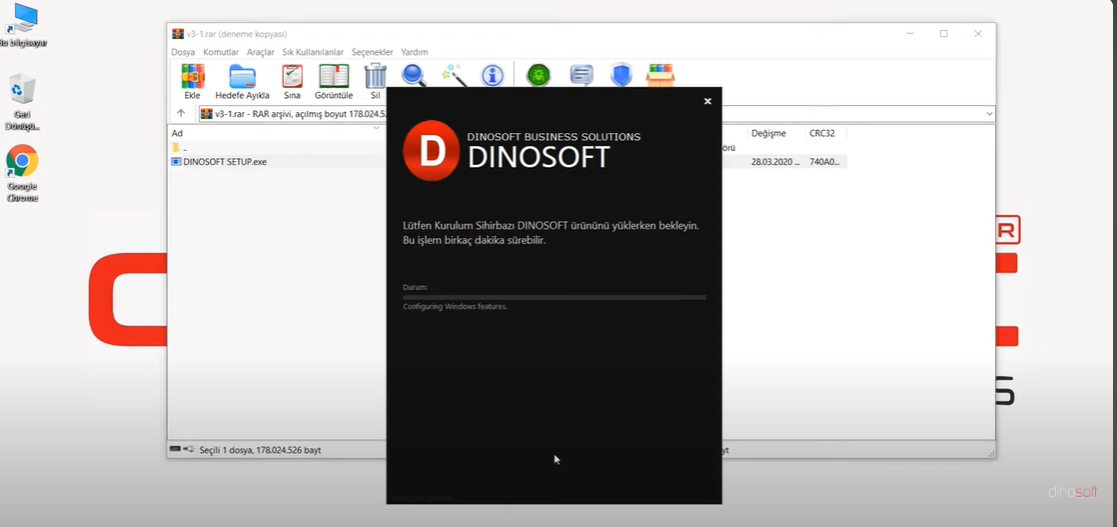Click the installer progress bar
The height and width of the screenshot is (527, 1117).
554,297
